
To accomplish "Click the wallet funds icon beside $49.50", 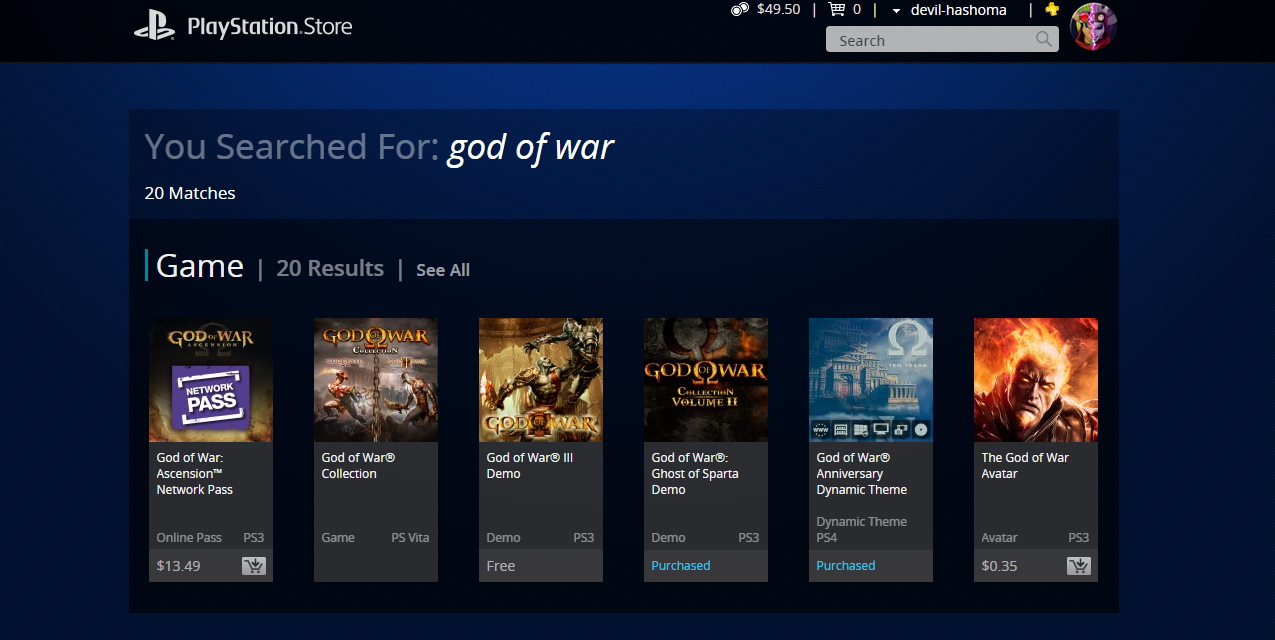I will click(x=740, y=10).
